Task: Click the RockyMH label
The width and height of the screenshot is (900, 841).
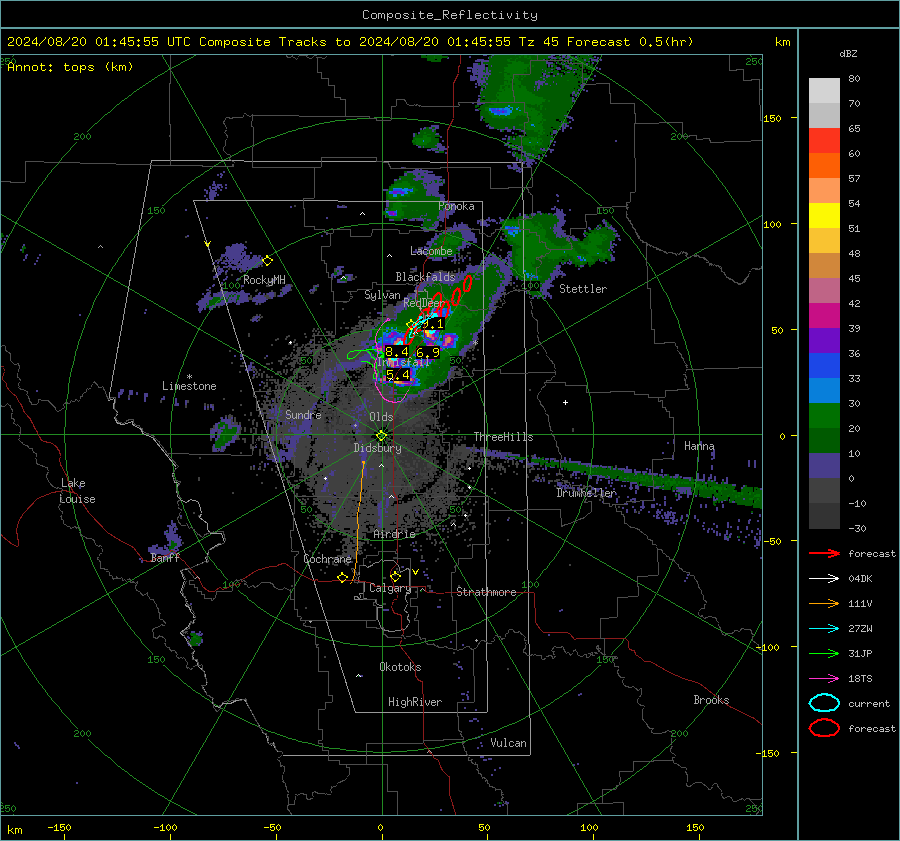Action: pos(264,280)
